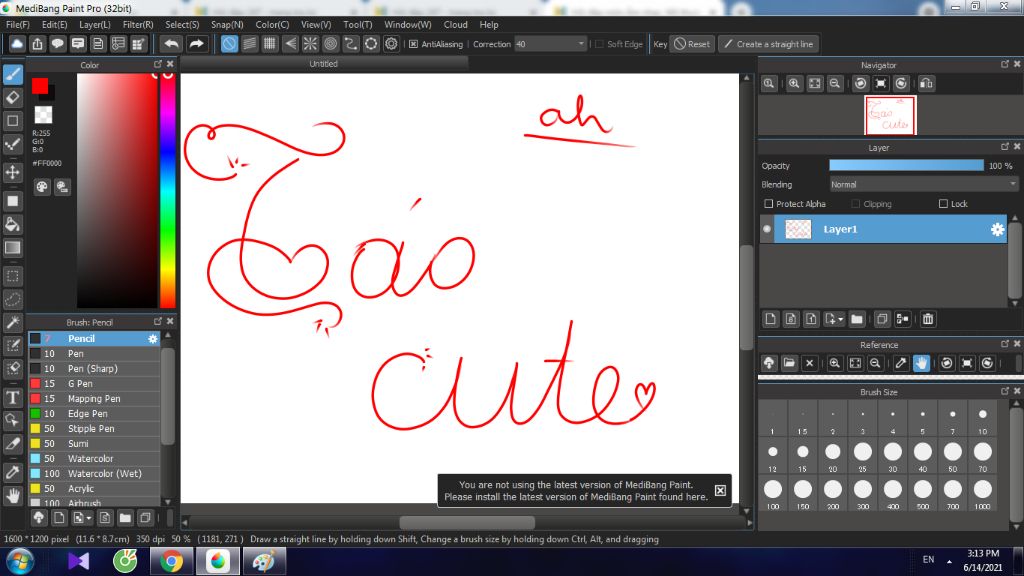
Task: Open the File menu
Action: 18,24
